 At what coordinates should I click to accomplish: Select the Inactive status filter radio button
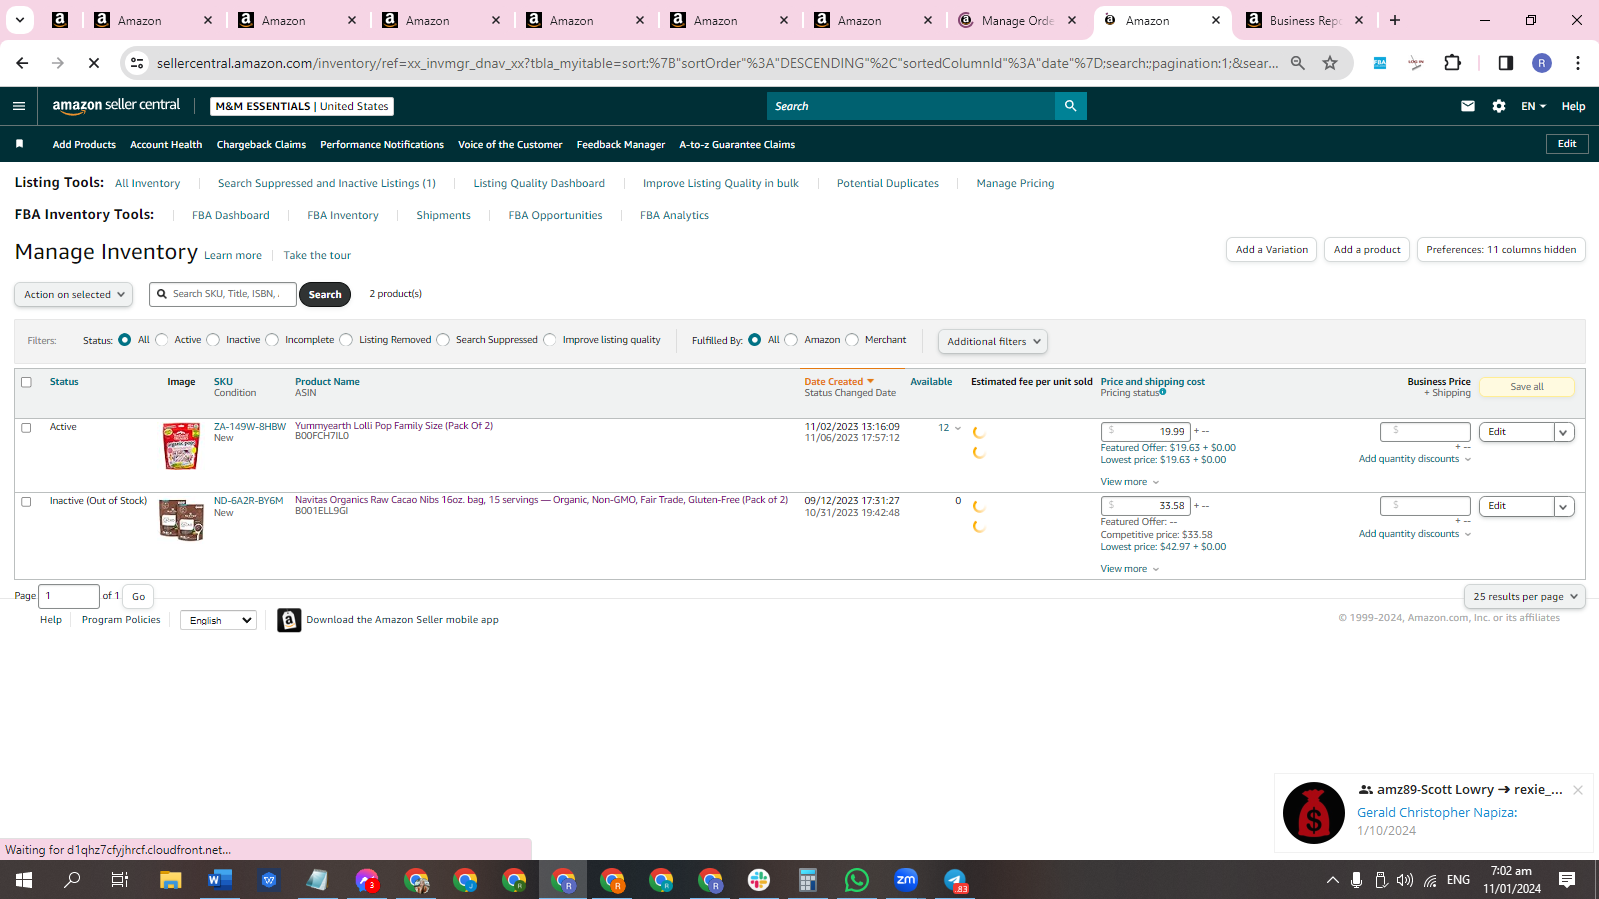coord(213,340)
